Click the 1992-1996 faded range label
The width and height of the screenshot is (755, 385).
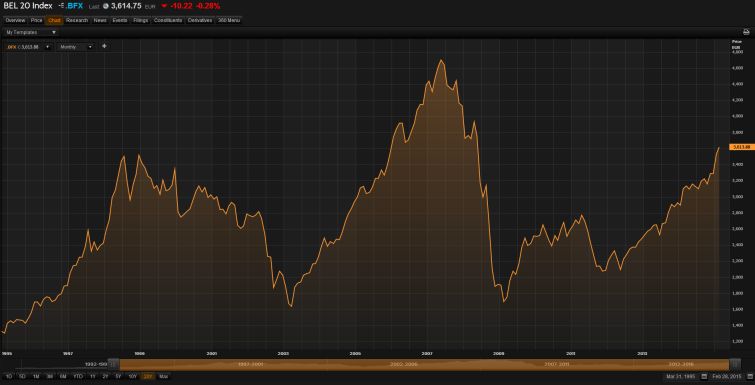[95, 364]
